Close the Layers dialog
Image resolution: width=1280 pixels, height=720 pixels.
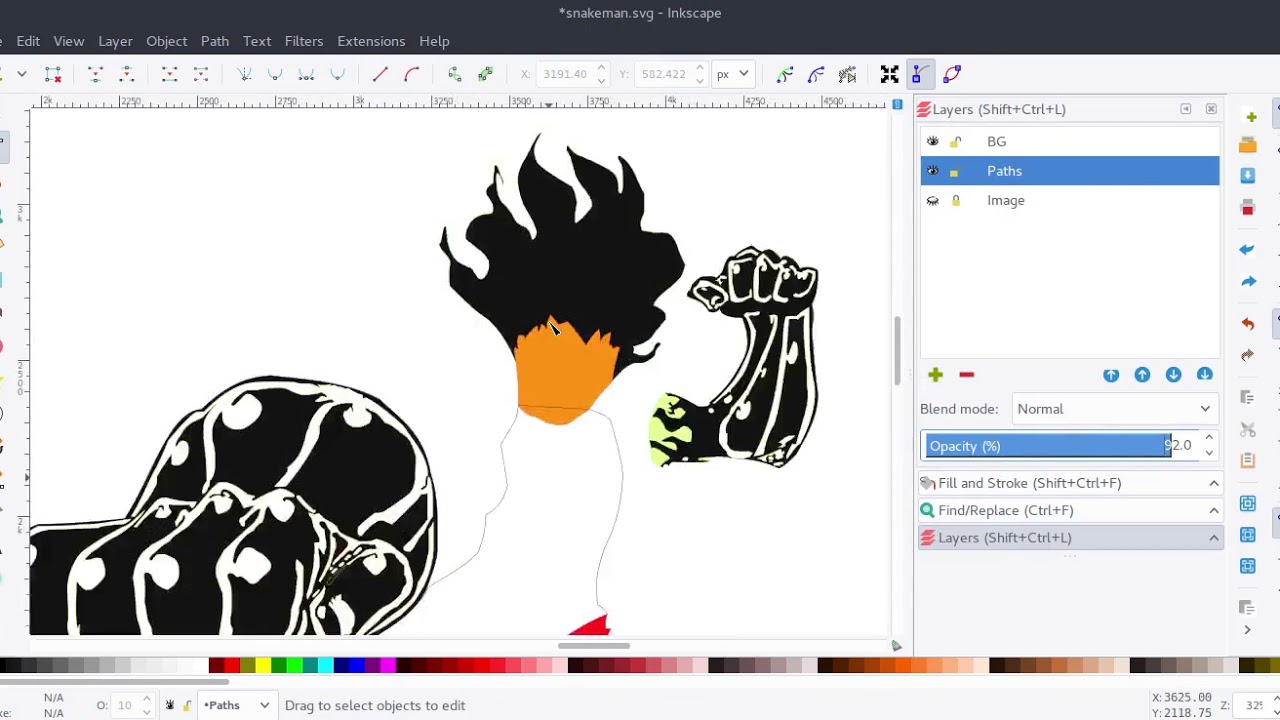point(1211,109)
